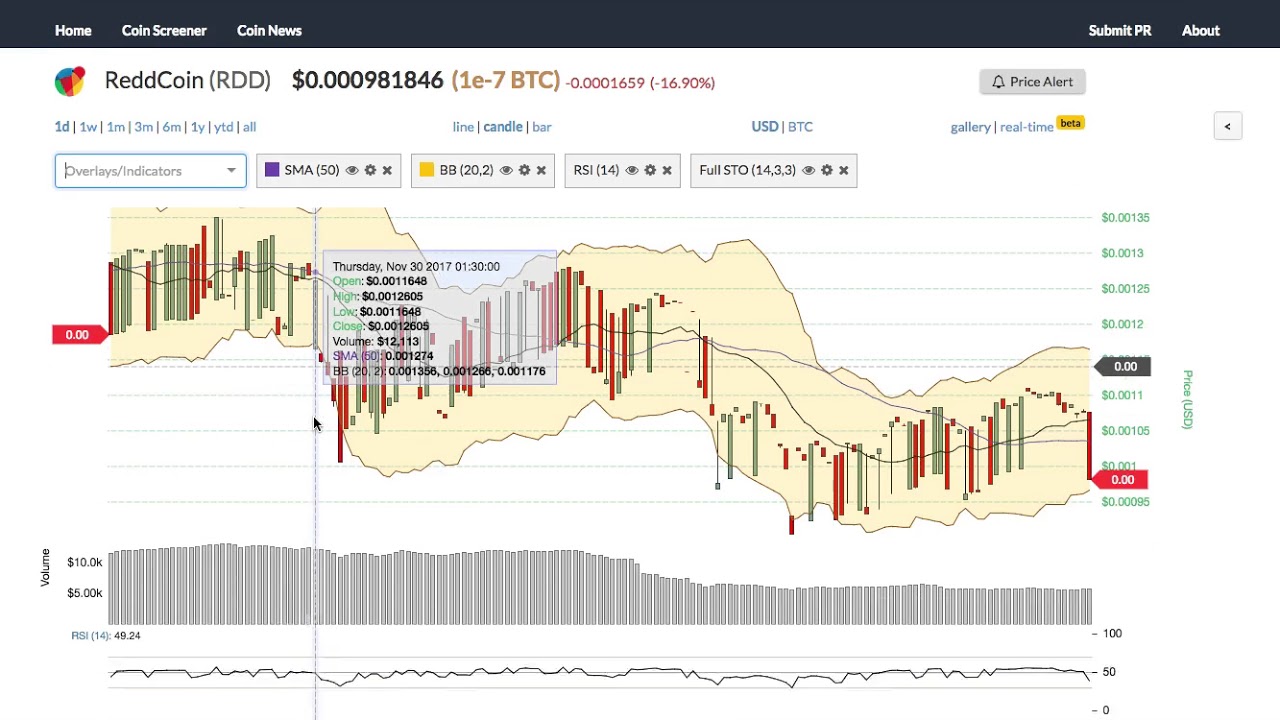Open Submit PR page
1280x720 pixels.
tap(1120, 30)
